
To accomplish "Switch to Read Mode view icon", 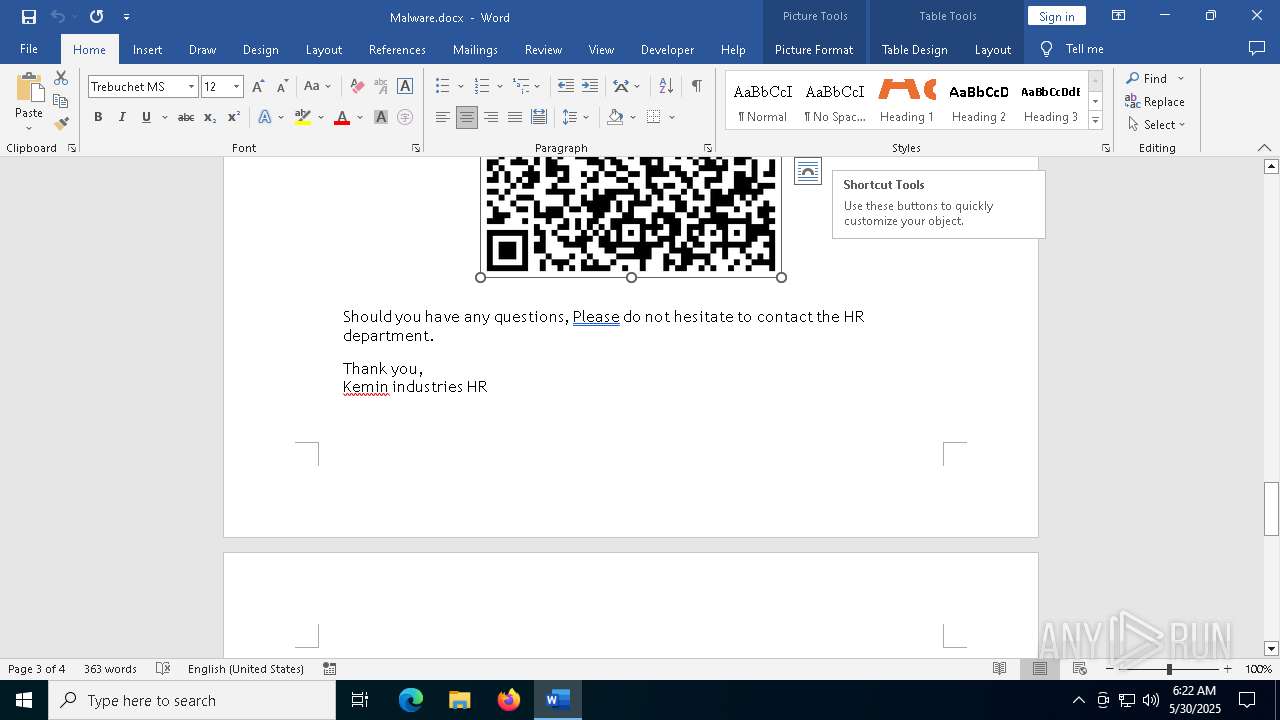I will click(999, 669).
